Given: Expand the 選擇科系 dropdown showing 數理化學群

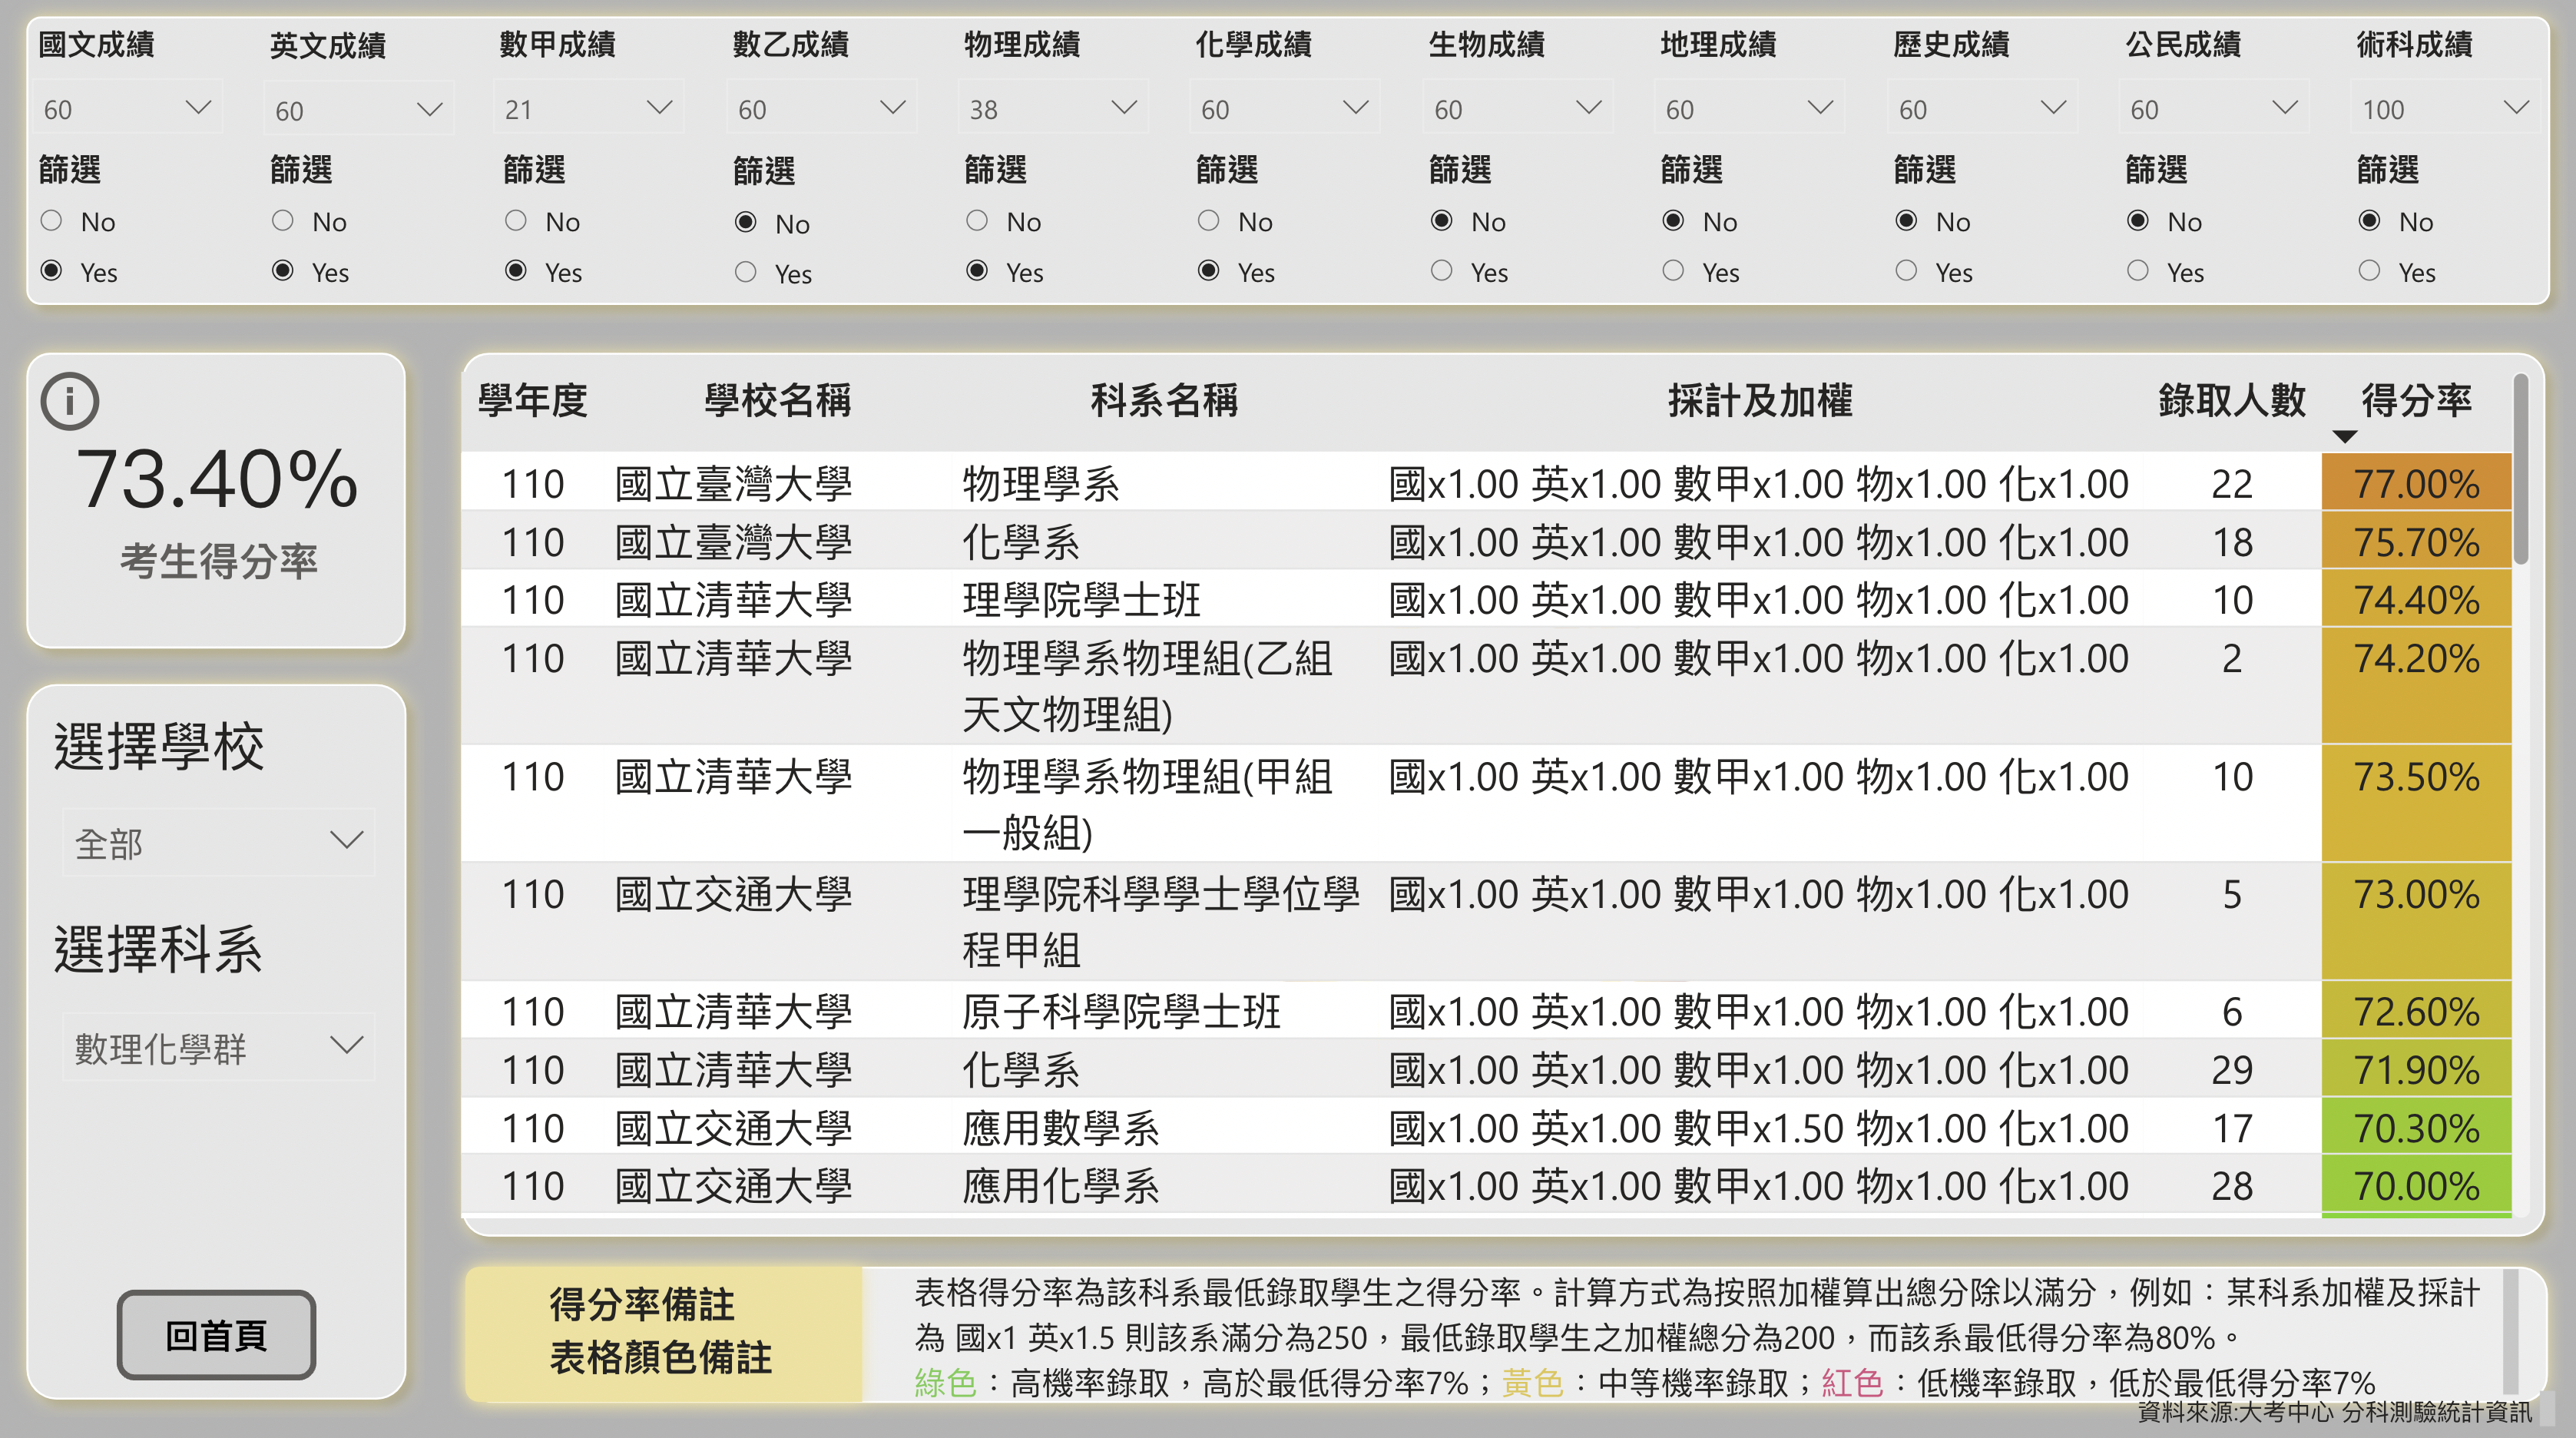Looking at the screenshot, I should click(218, 1047).
